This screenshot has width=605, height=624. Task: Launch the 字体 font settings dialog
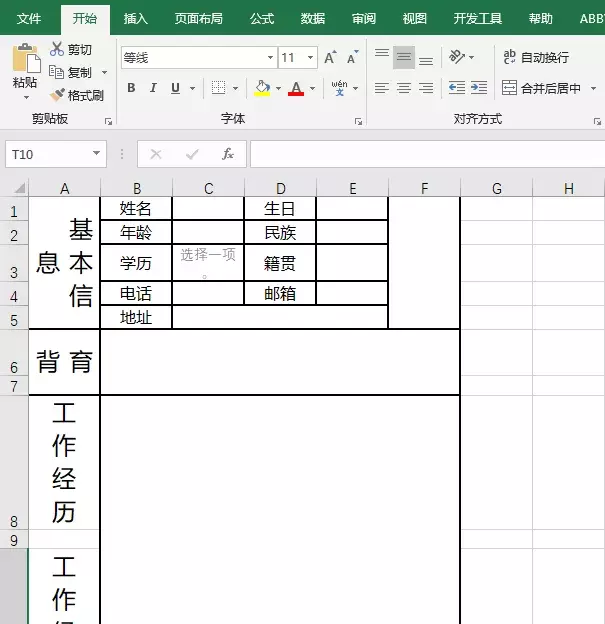tap(358, 121)
